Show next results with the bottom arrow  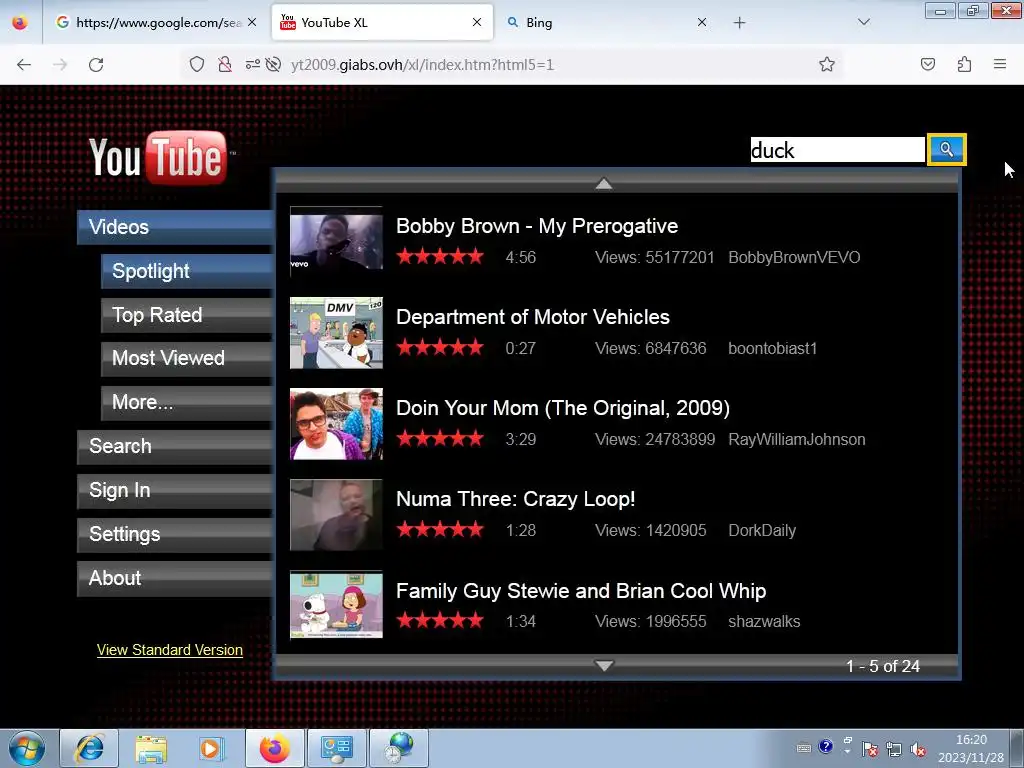pos(604,665)
